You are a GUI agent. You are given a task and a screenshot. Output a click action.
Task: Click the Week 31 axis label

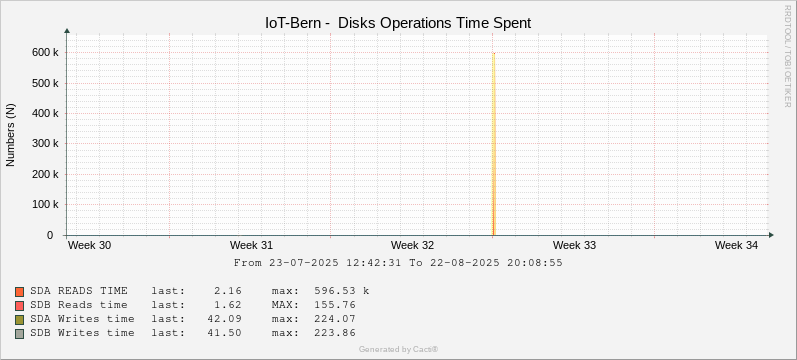pyautogui.click(x=251, y=245)
